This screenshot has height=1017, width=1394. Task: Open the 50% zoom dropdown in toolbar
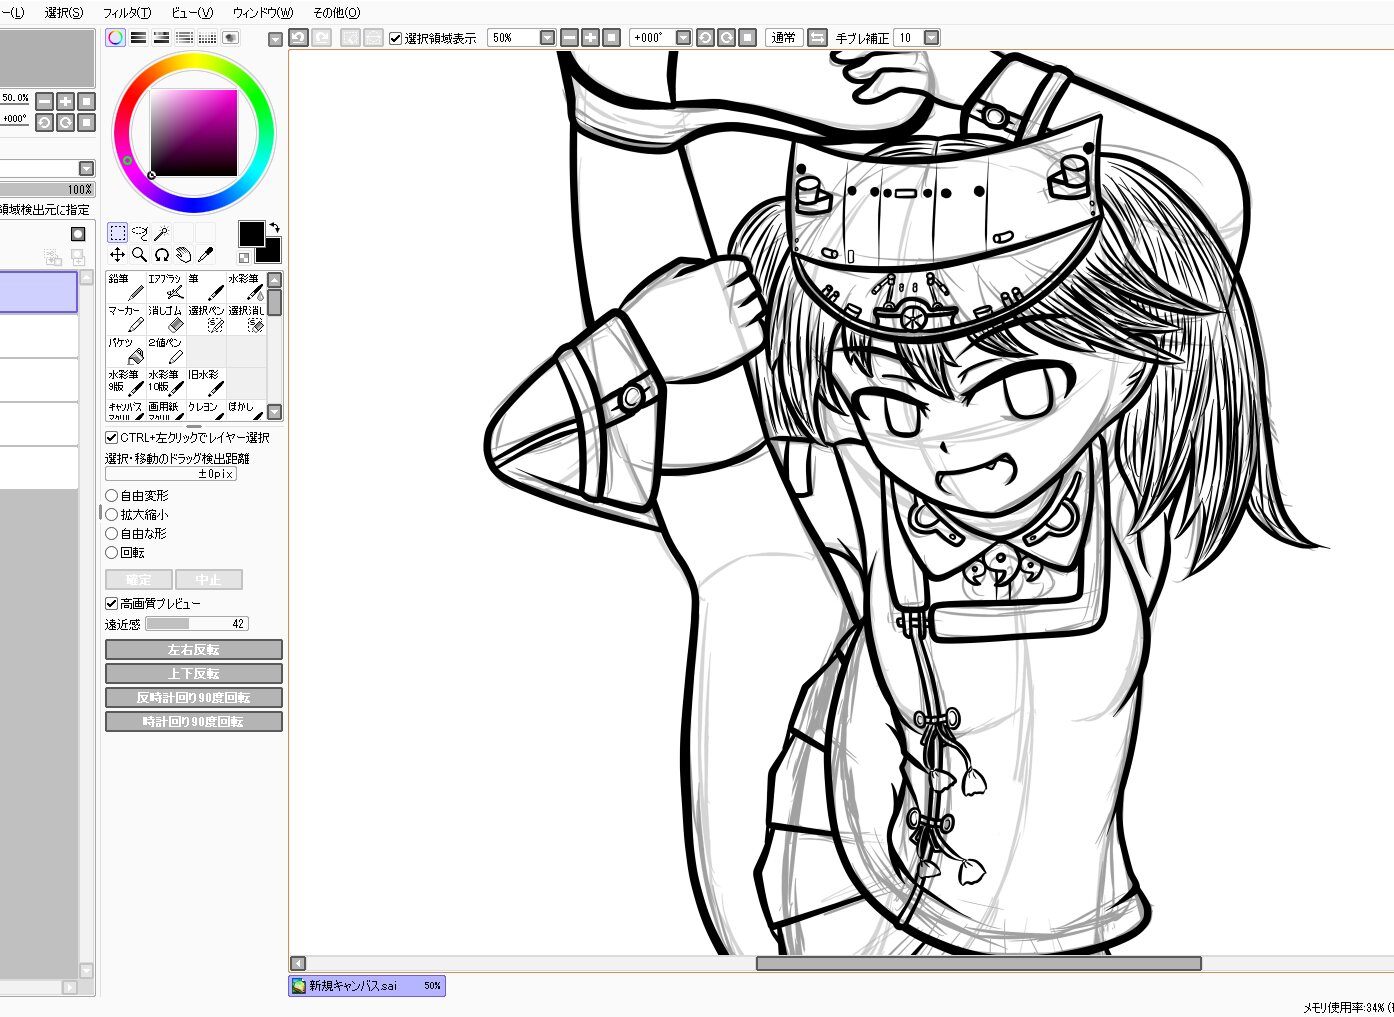point(547,38)
